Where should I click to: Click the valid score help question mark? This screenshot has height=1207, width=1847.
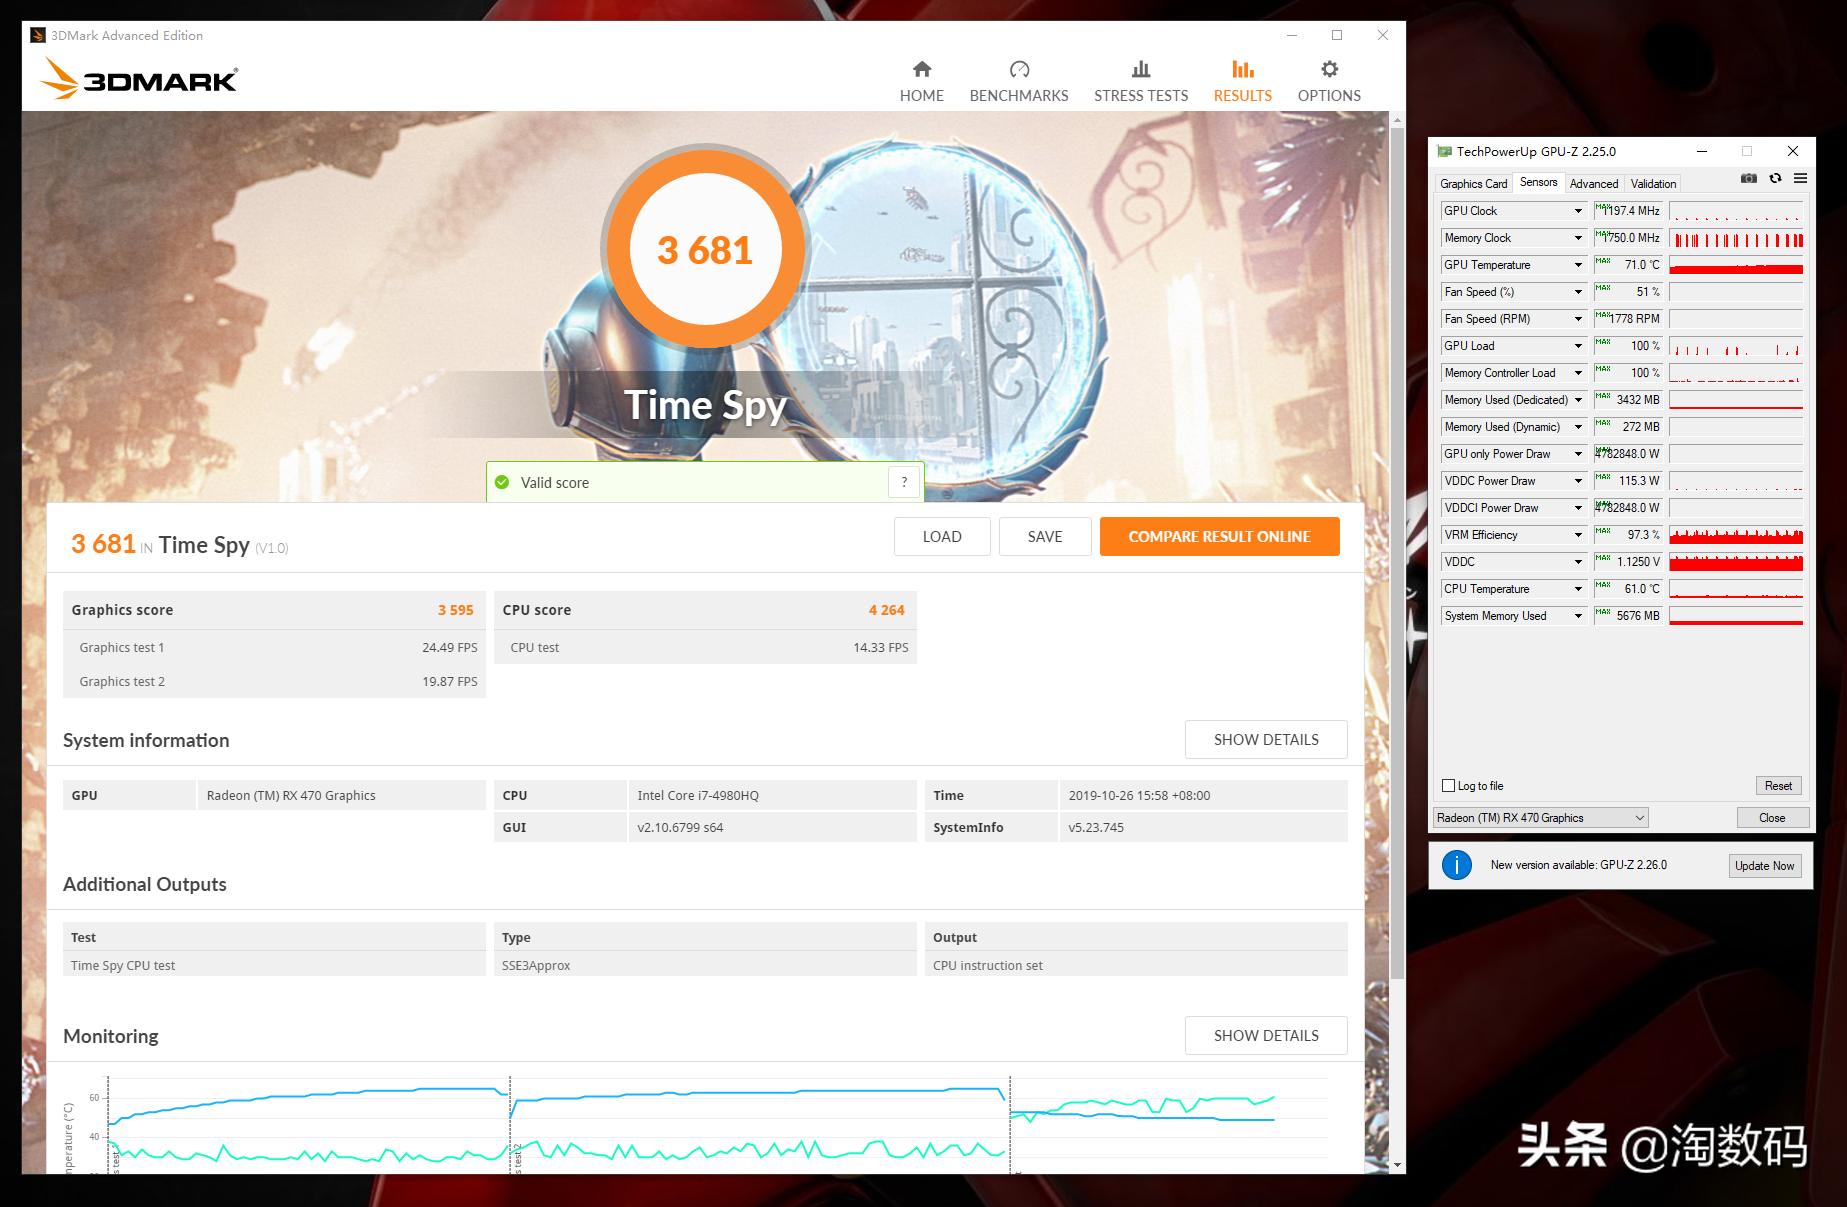click(x=904, y=481)
